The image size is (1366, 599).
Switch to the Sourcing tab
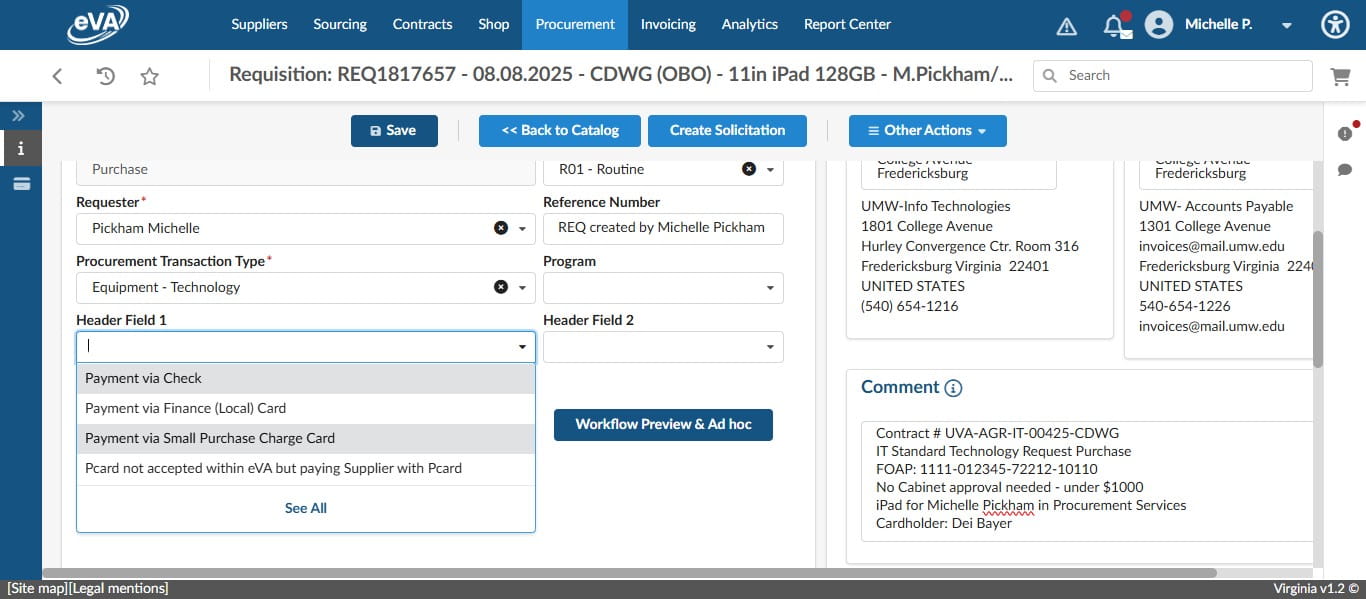339,24
